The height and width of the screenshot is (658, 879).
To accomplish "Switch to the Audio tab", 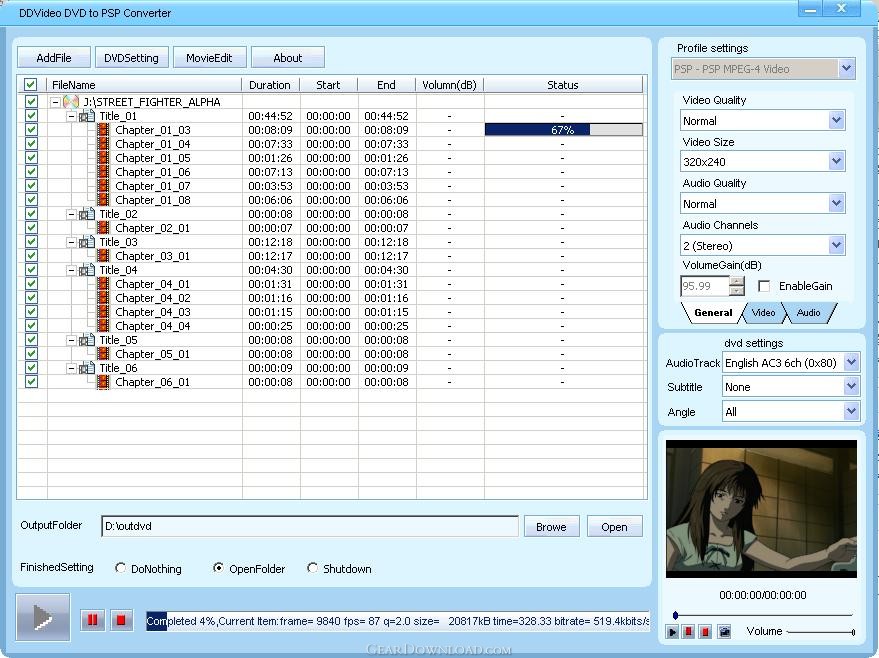I will point(808,313).
